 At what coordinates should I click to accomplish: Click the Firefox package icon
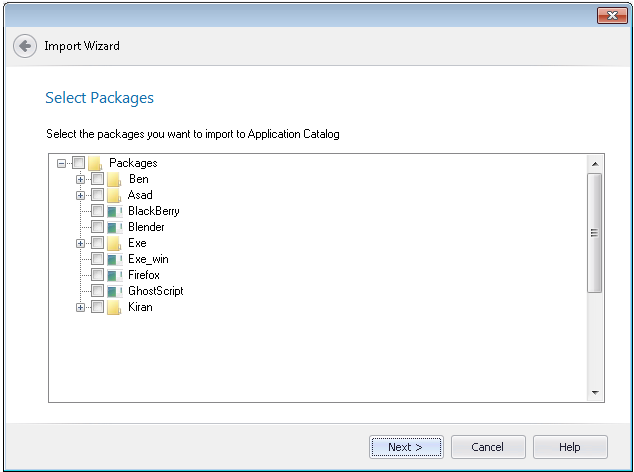(114, 275)
